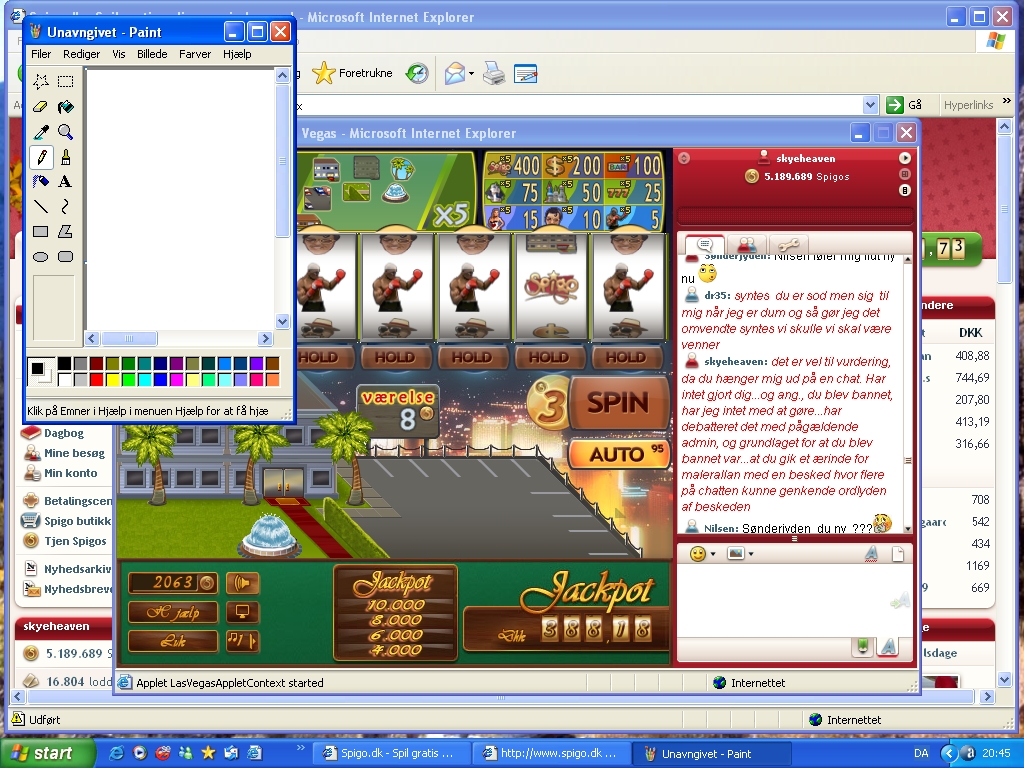Screen dimensions: 1024x768
Task: Open the Farver menu in Paint
Action: coord(195,54)
